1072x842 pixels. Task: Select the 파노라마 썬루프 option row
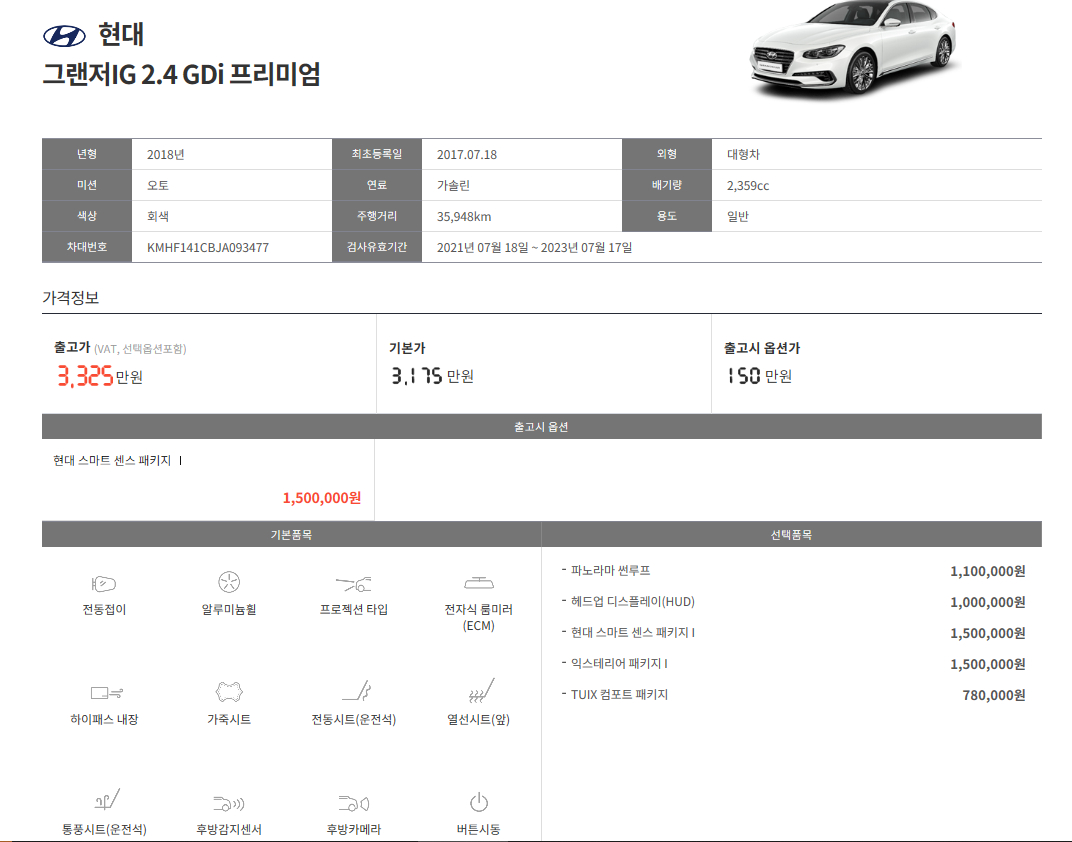point(793,571)
